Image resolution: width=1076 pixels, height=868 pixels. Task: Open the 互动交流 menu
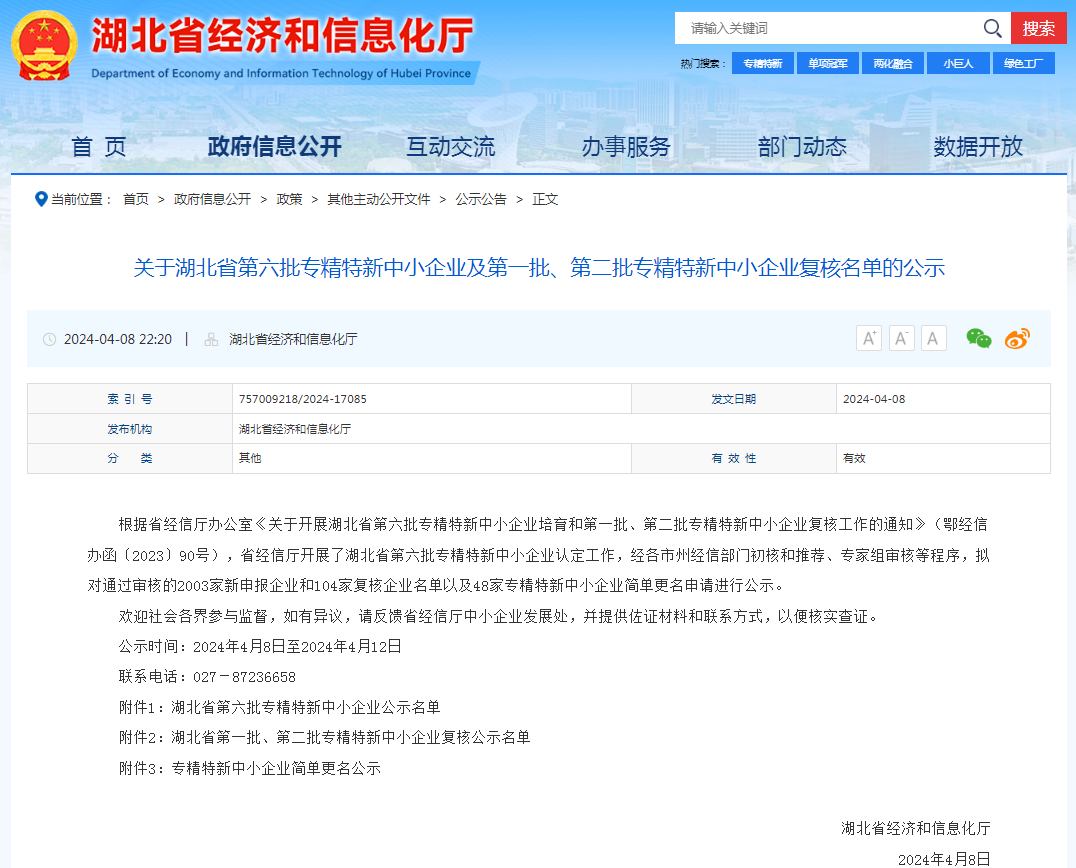click(x=452, y=146)
